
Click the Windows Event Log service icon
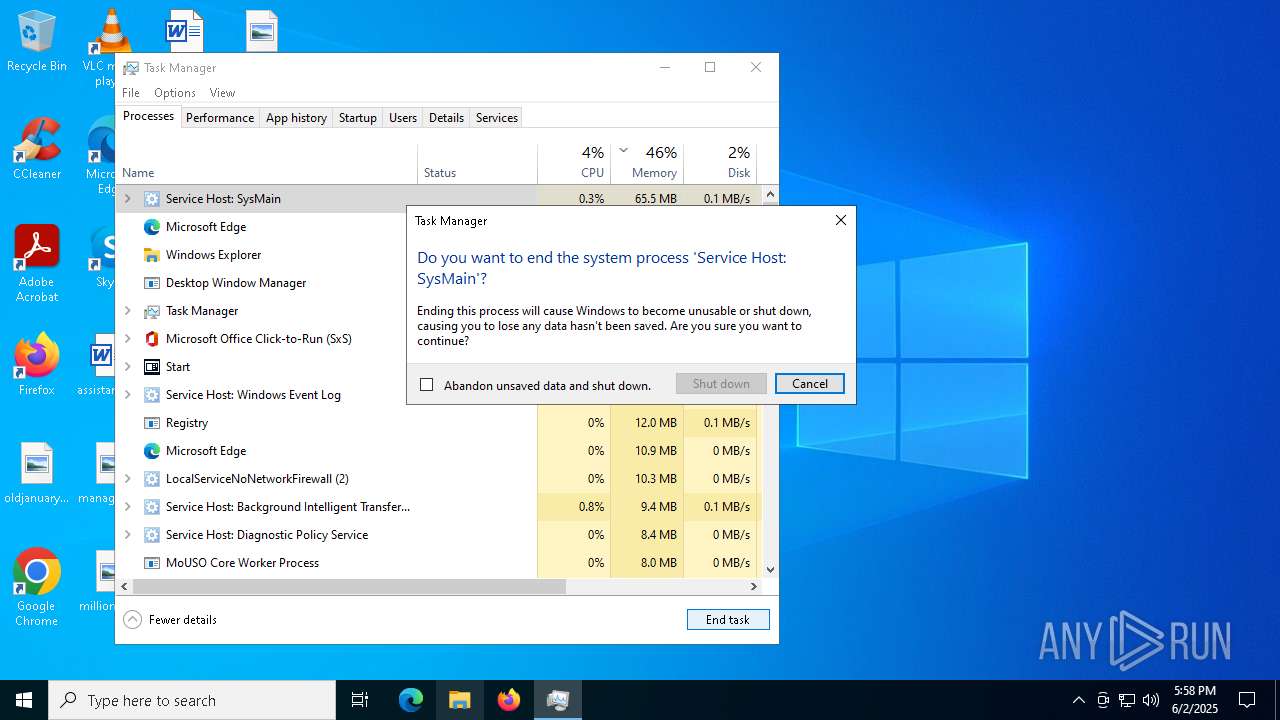coord(152,395)
